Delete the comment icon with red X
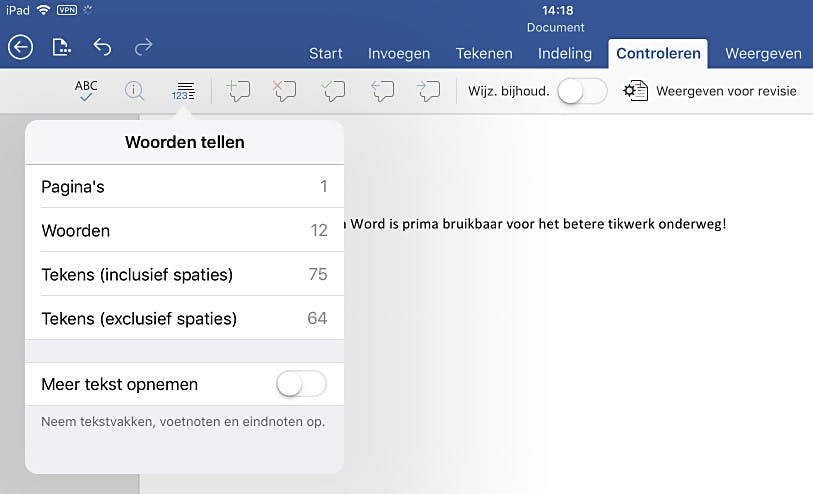Image resolution: width=813 pixels, height=494 pixels. click(x=285, y=91)
